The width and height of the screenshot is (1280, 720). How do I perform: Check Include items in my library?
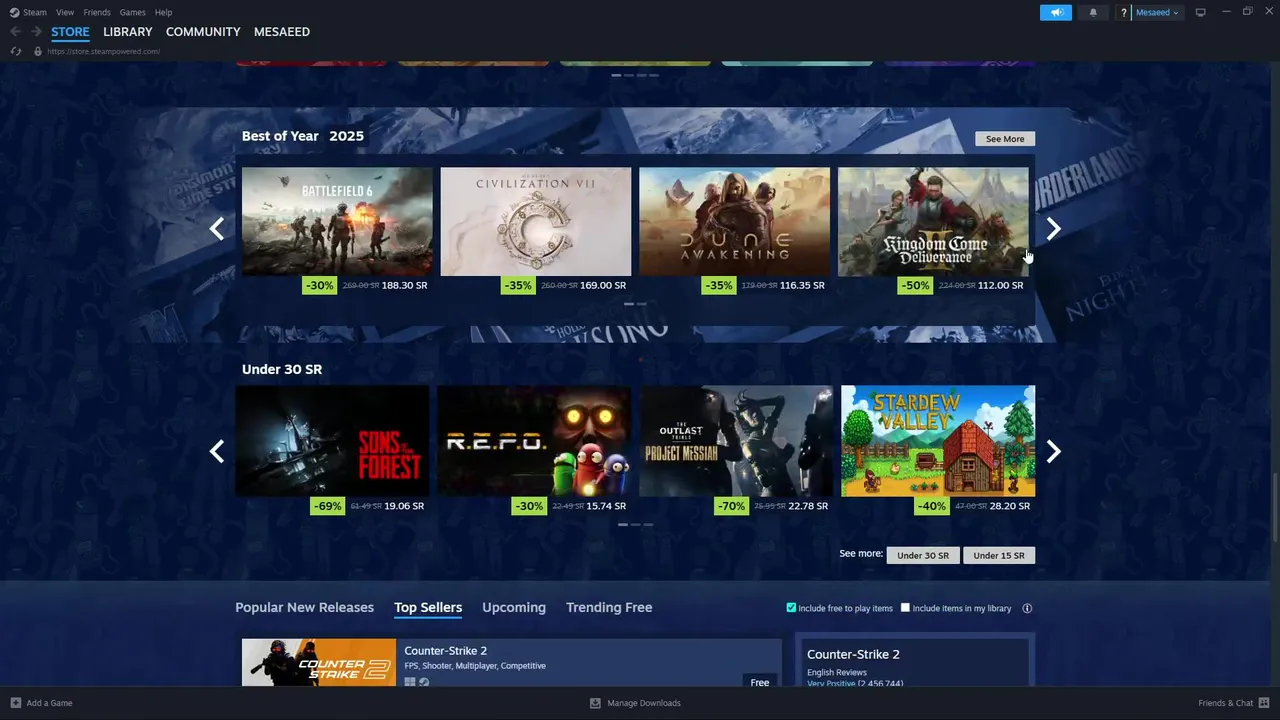pos(905,608)
